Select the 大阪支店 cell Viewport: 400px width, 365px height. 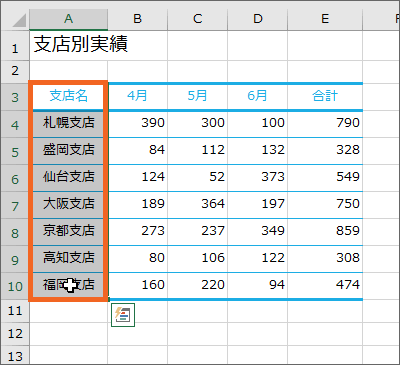coord(68,205)
